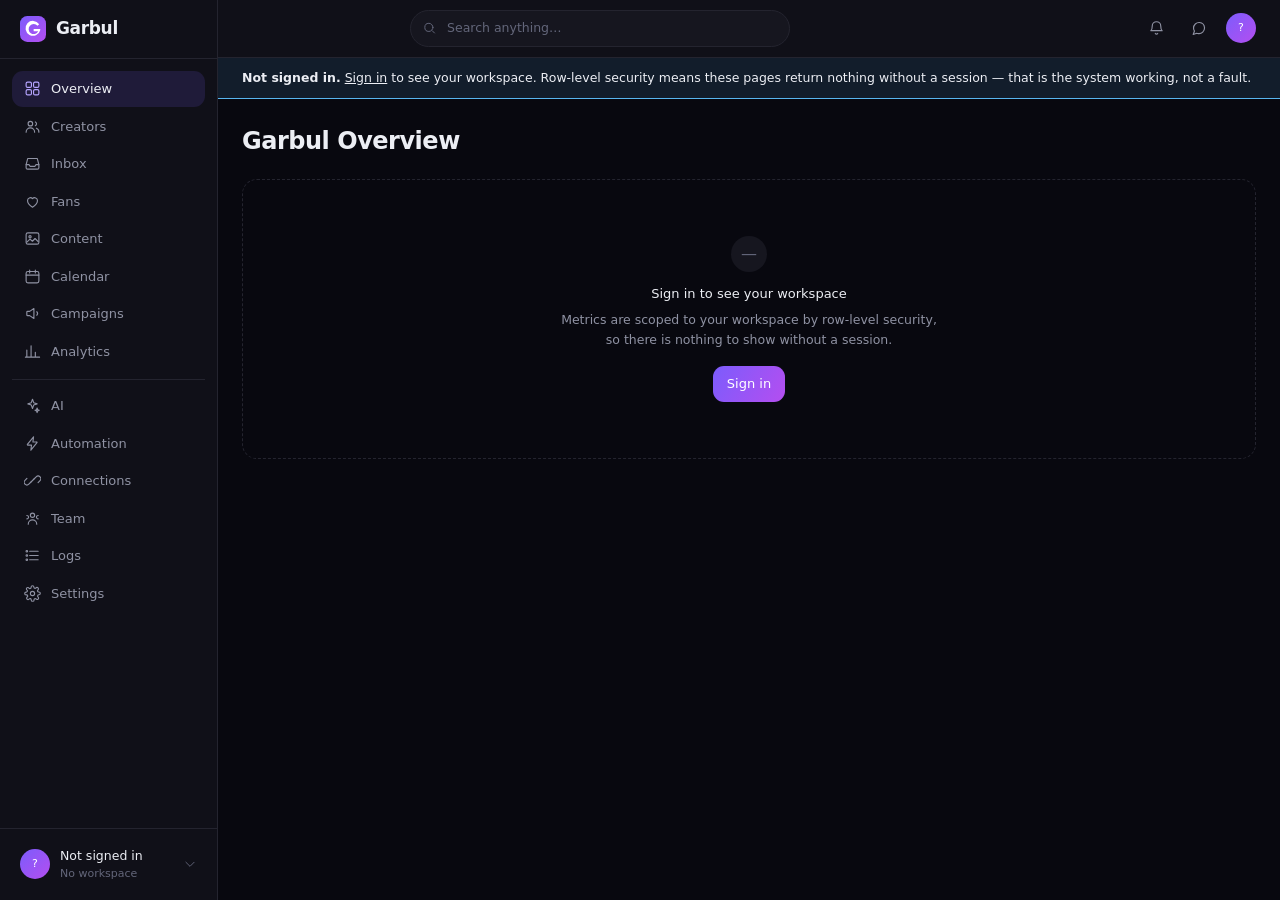This screenshot has height=900, width=1280.
Task: Click the Automation lightning icon
Action: click(x=32, y=444)
